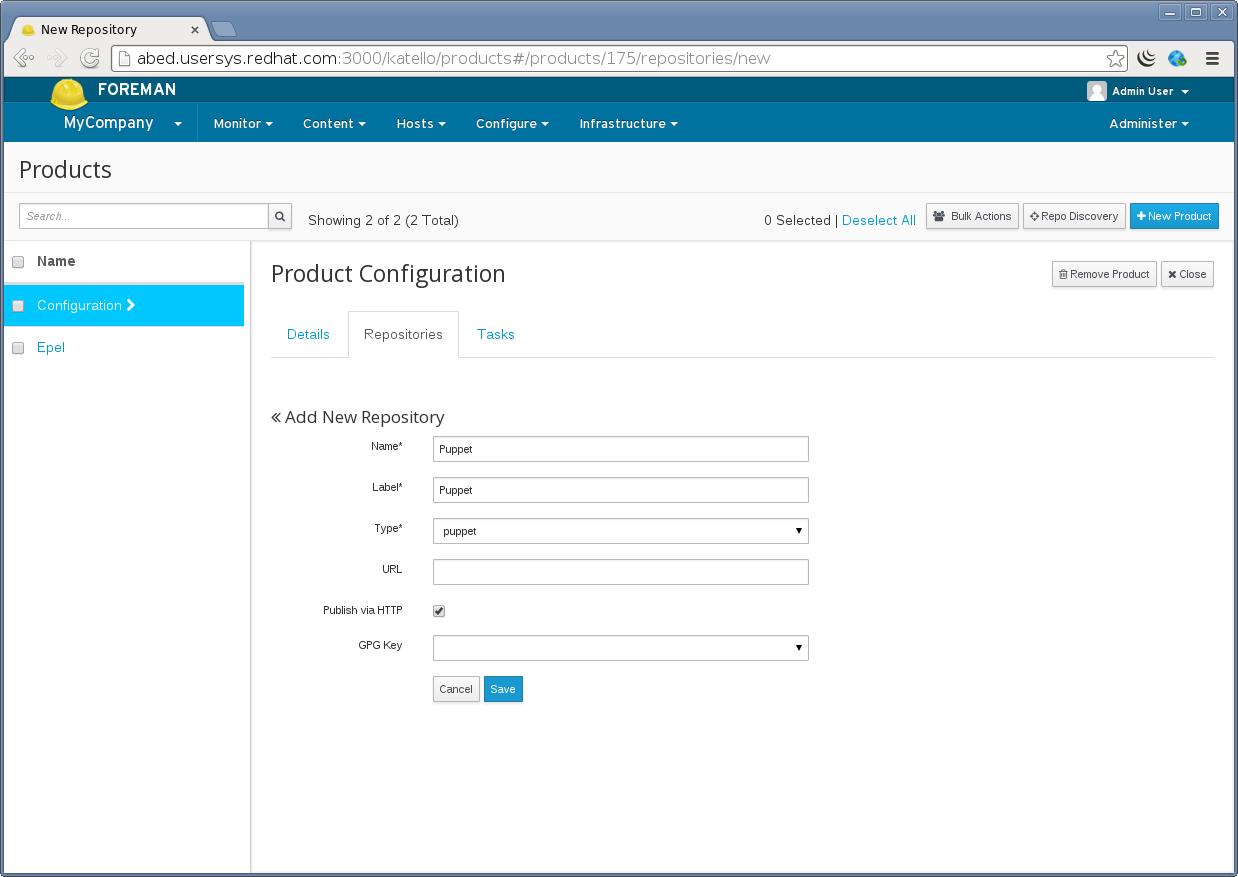Click the crescent moon extension icon

click(1147, 58)
